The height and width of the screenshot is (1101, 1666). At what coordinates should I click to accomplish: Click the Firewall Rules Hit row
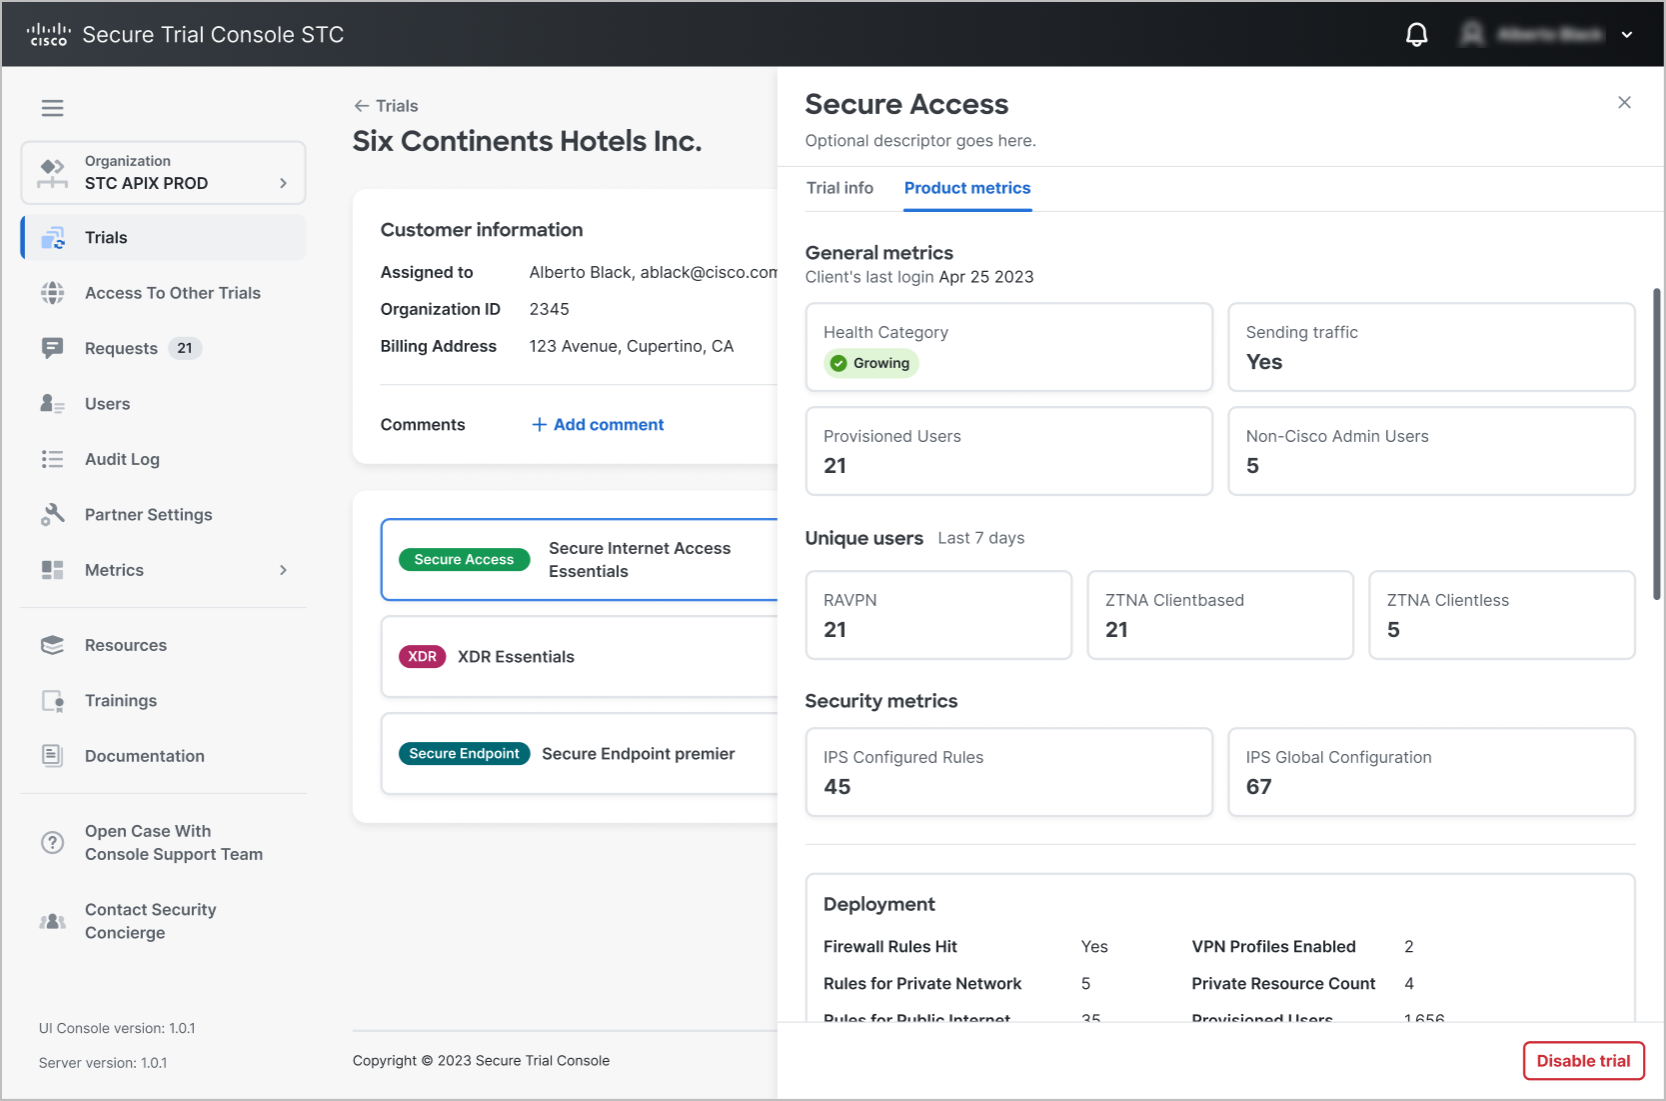tap(965, 947)
